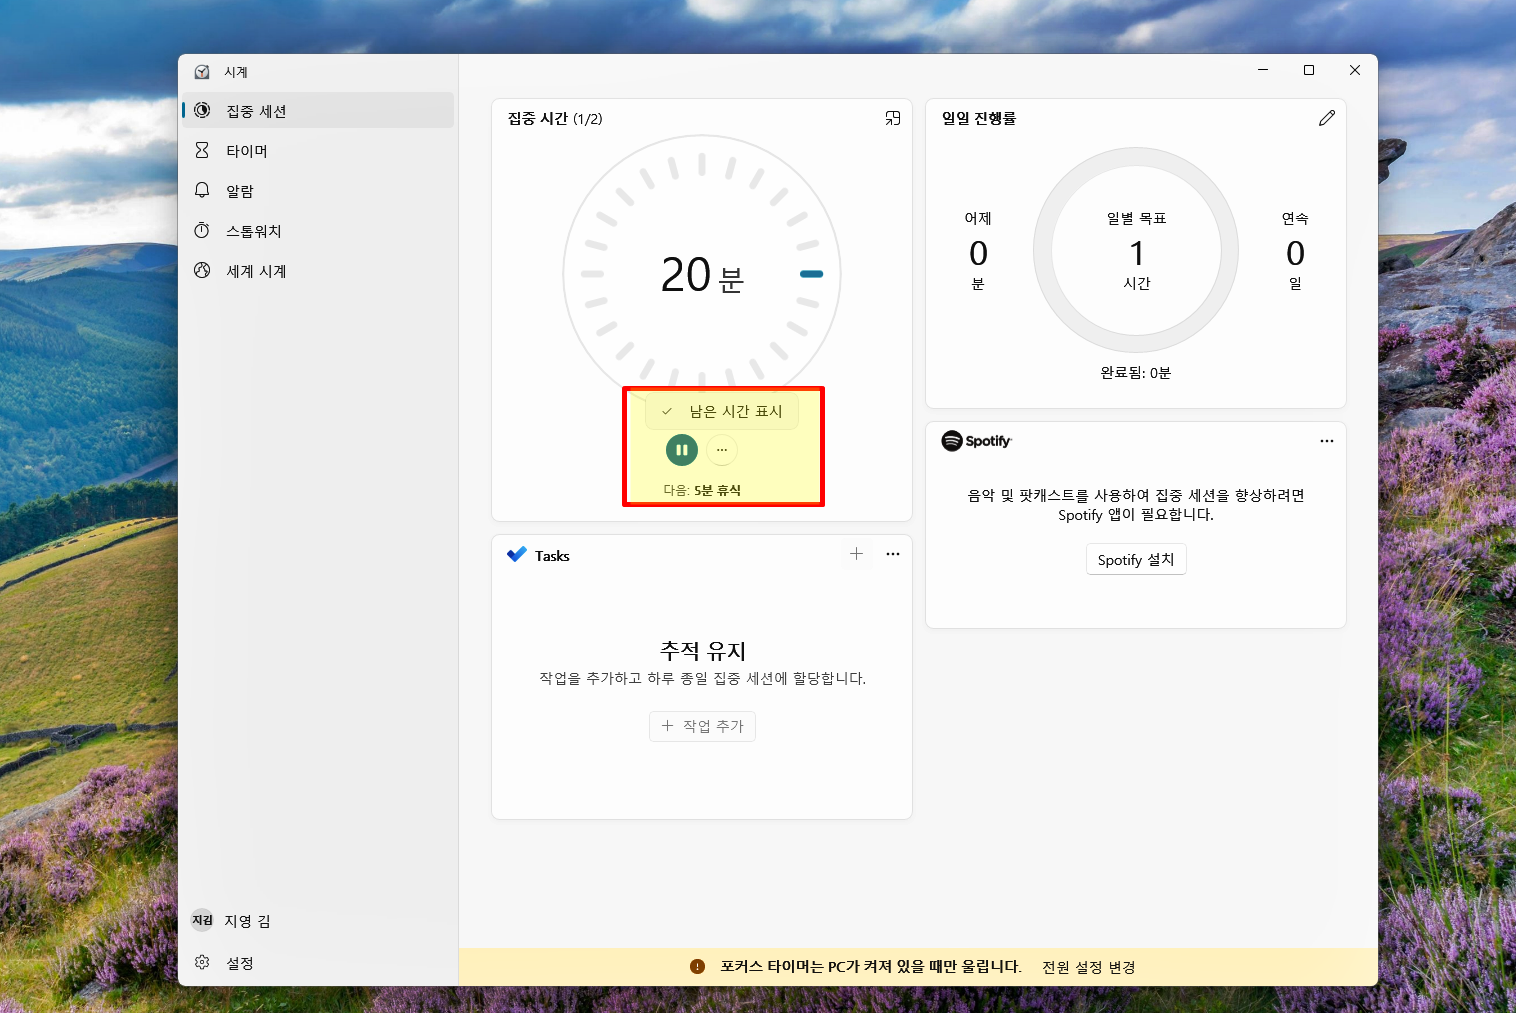The image size is (1516, 1013).
Task: Open Settings (설정) at sidebar bottom
Action: point(318,962)
